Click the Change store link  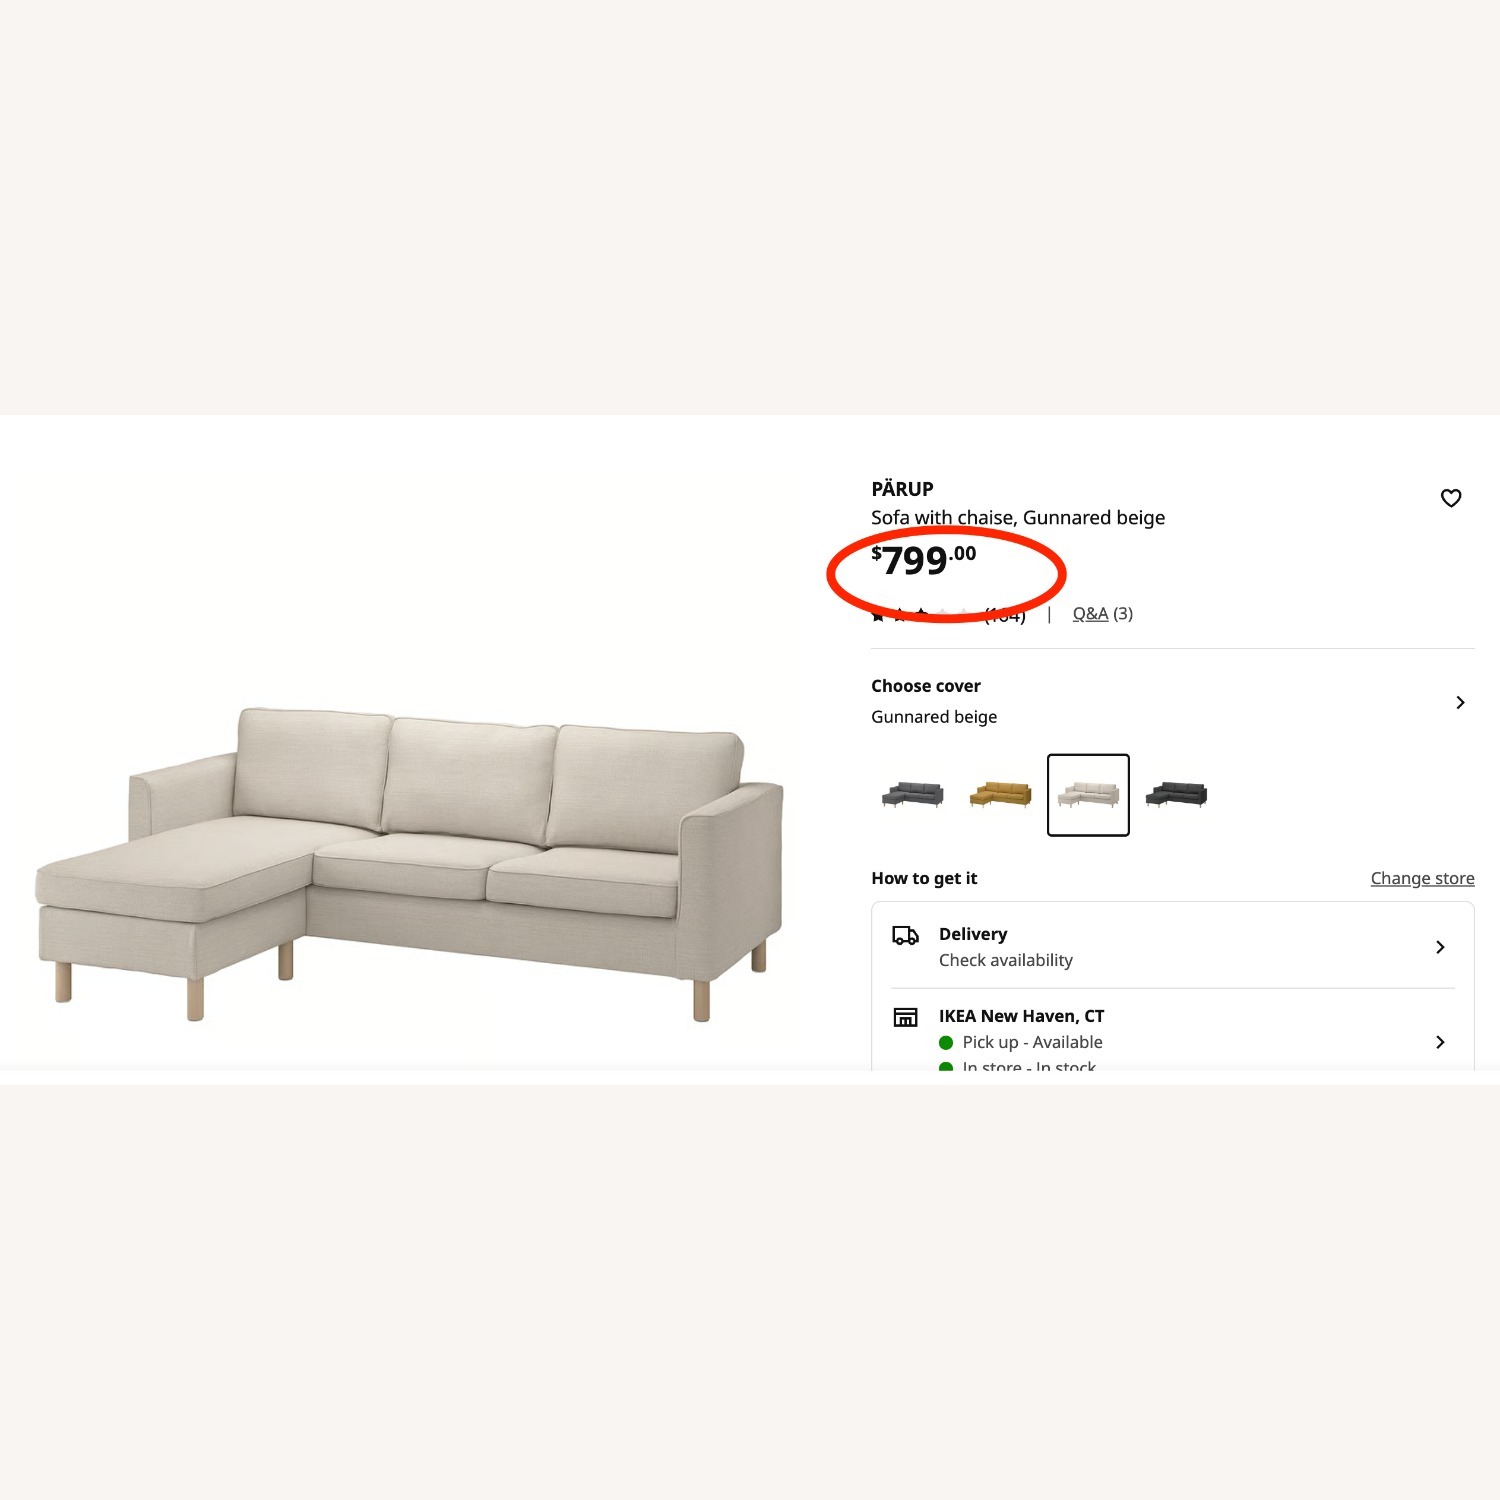(1422, 878)
